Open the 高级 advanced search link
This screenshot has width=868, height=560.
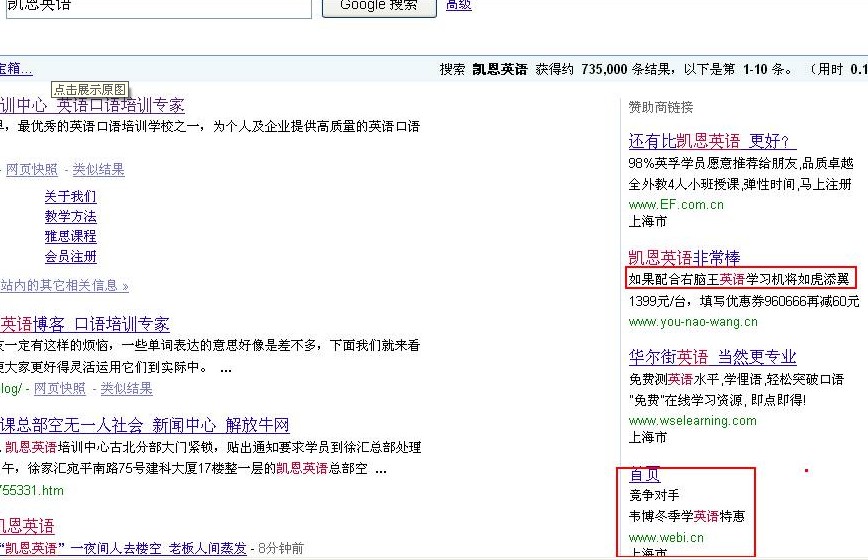click(x=459, y=5)
